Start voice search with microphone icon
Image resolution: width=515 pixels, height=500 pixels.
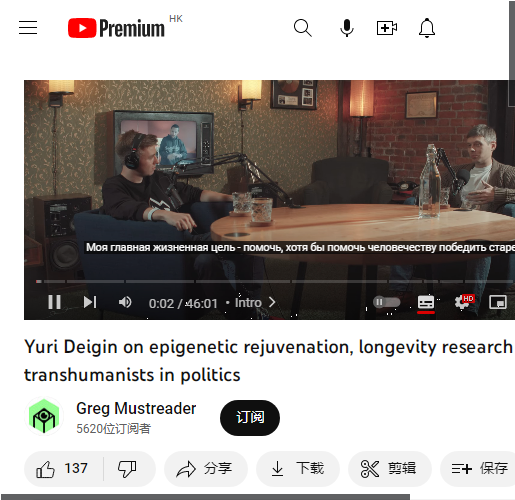[347, 28]
